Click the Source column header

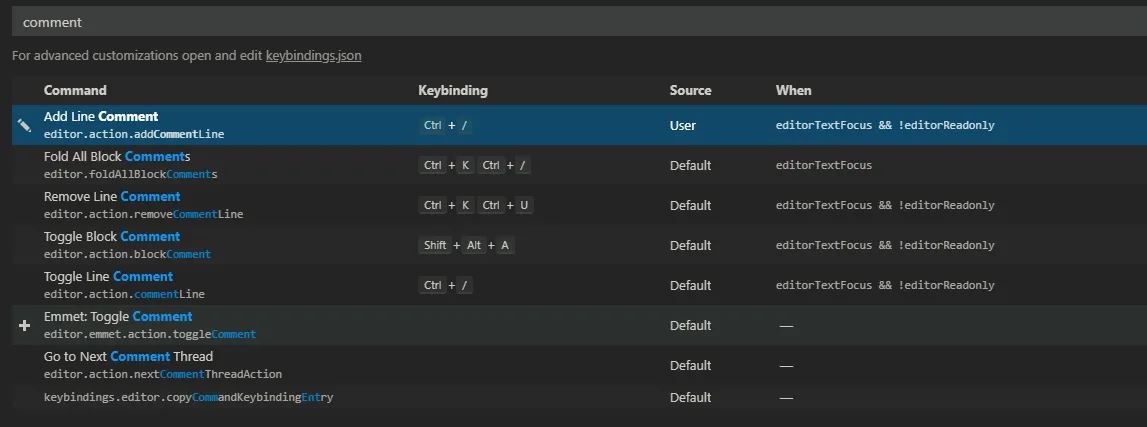pos(690,90)
